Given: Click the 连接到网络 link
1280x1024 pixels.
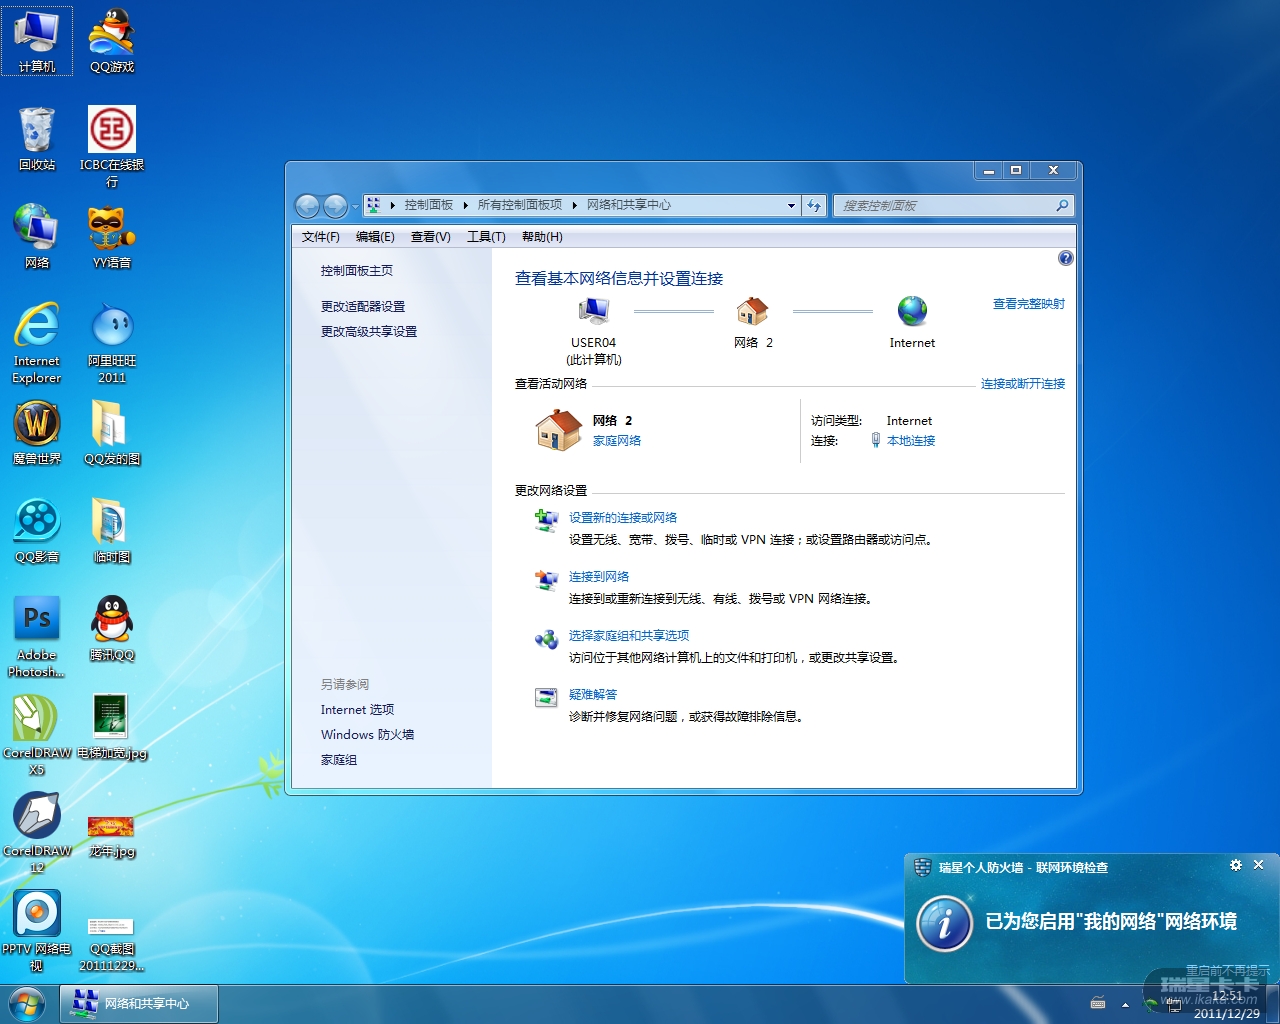Looking at the screenshot, I should point(599,577).
